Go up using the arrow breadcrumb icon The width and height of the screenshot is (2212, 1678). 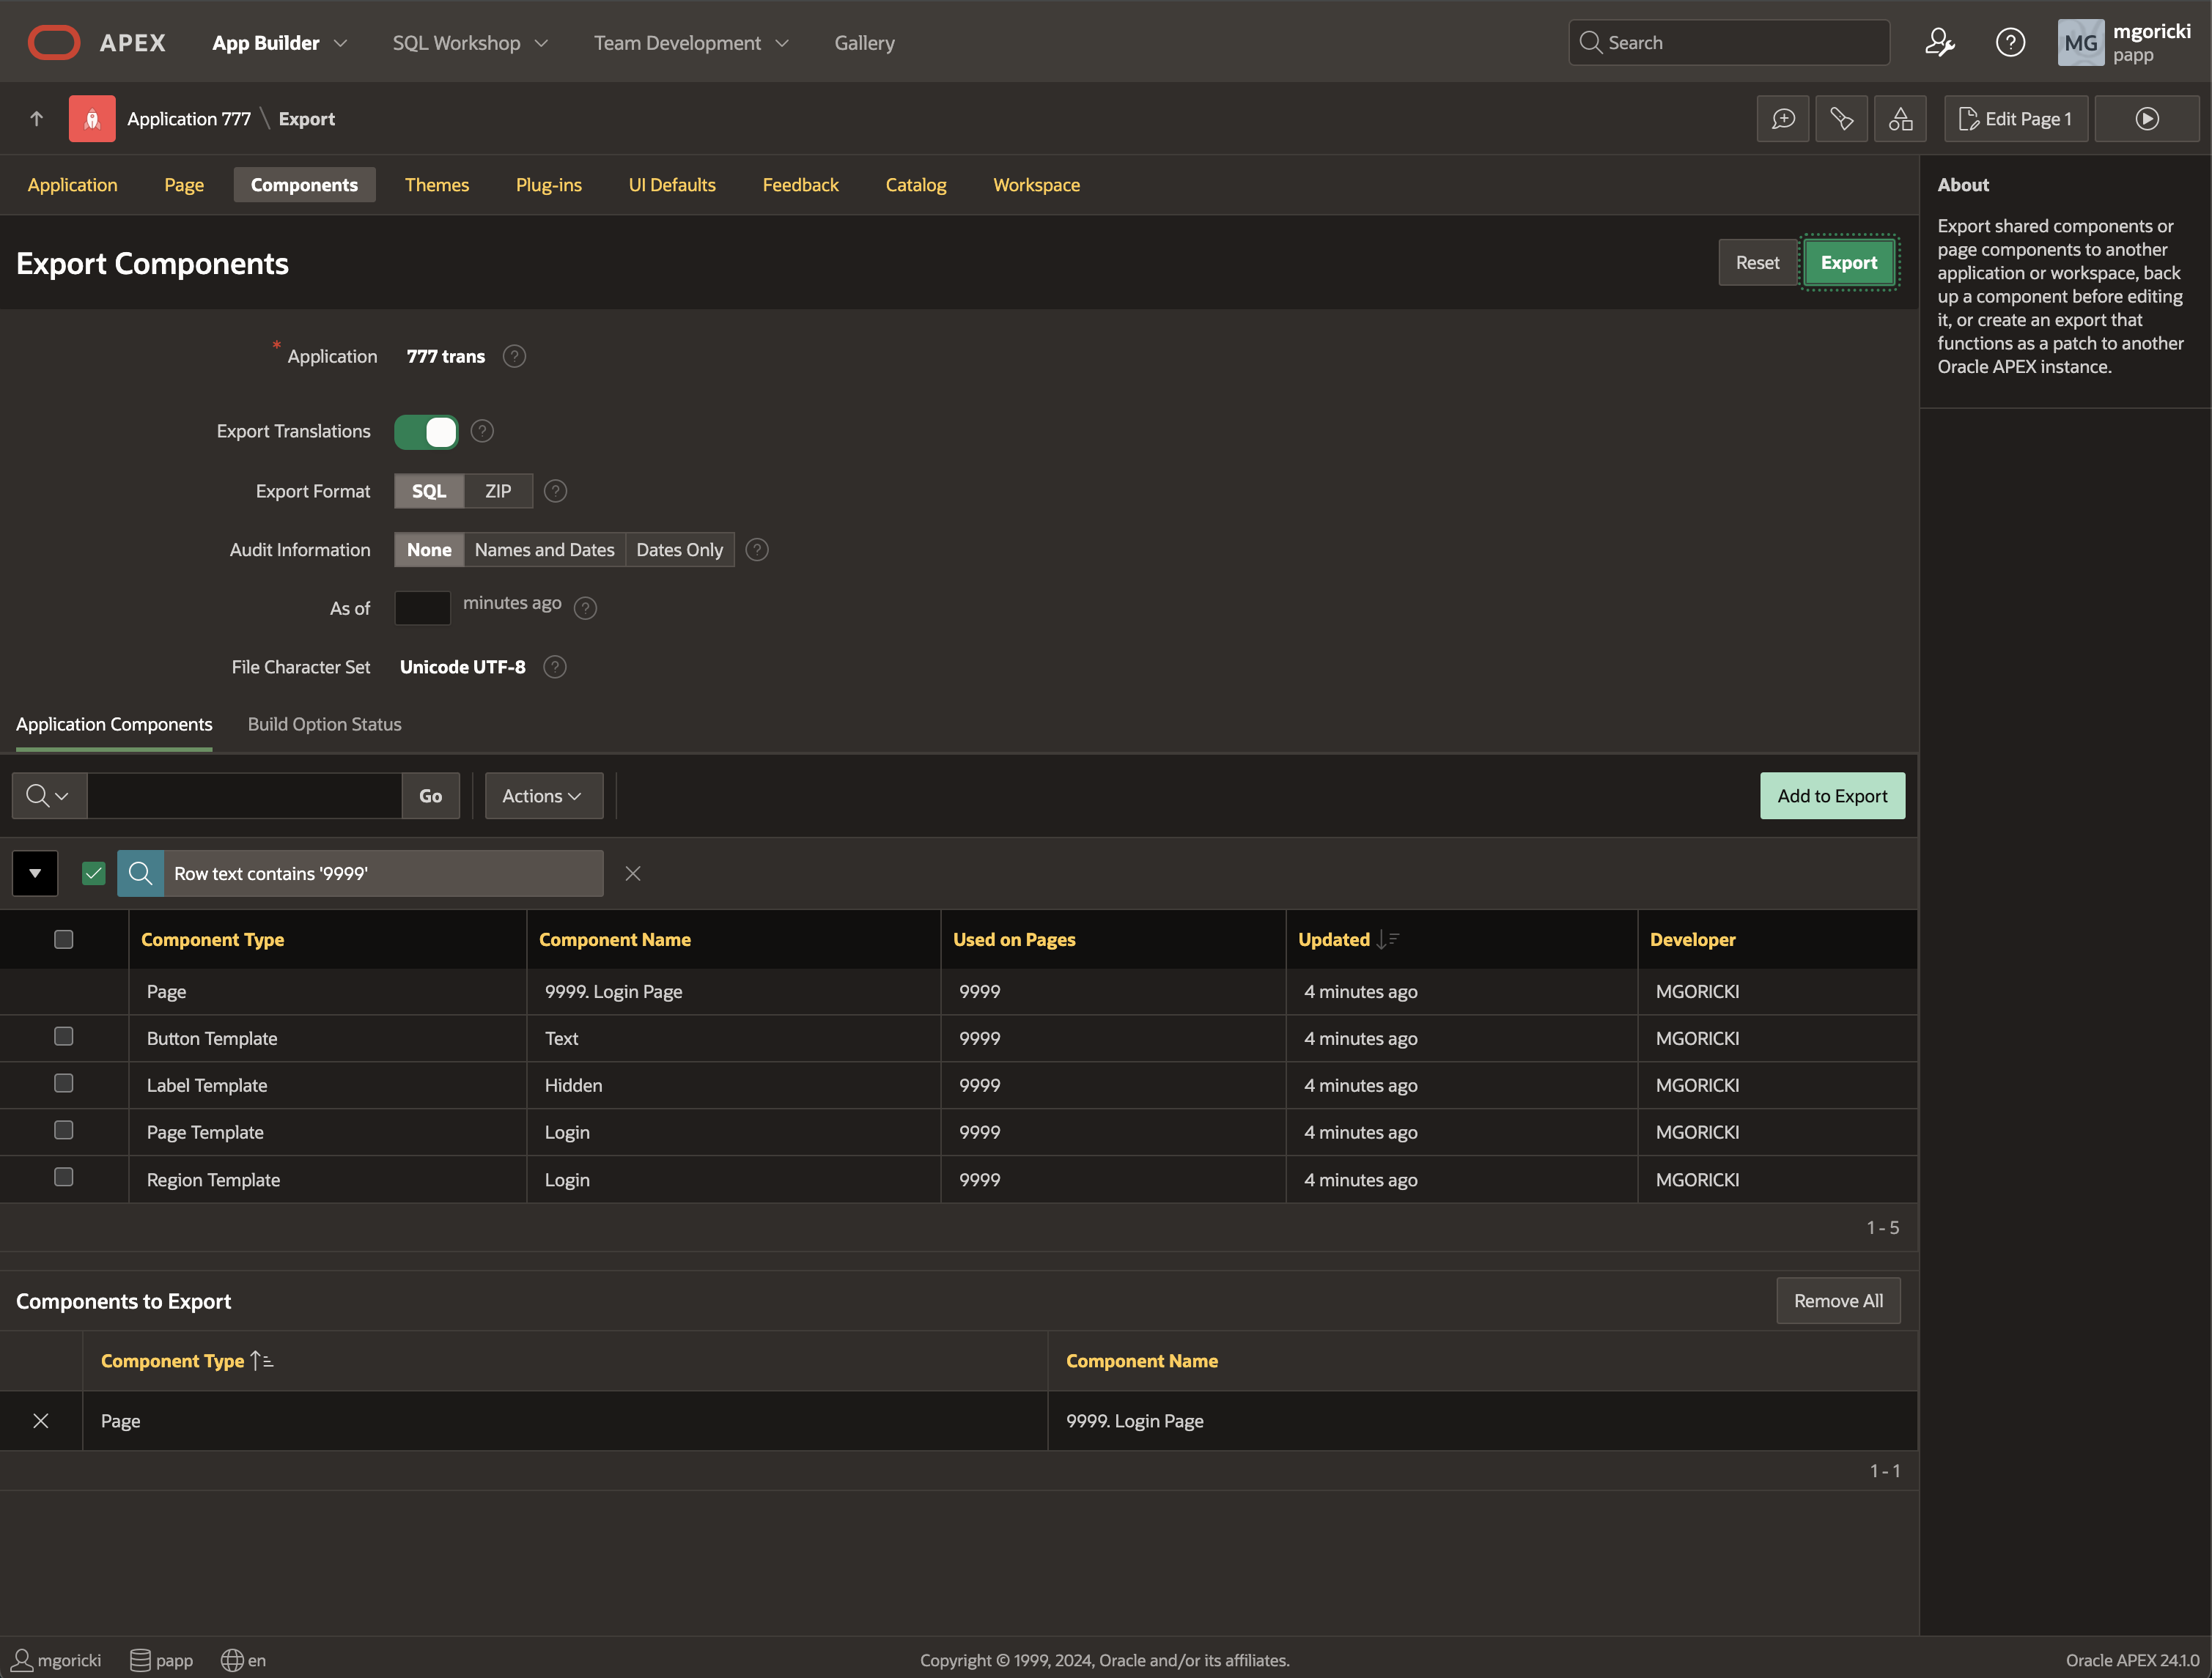pos(36,118)
